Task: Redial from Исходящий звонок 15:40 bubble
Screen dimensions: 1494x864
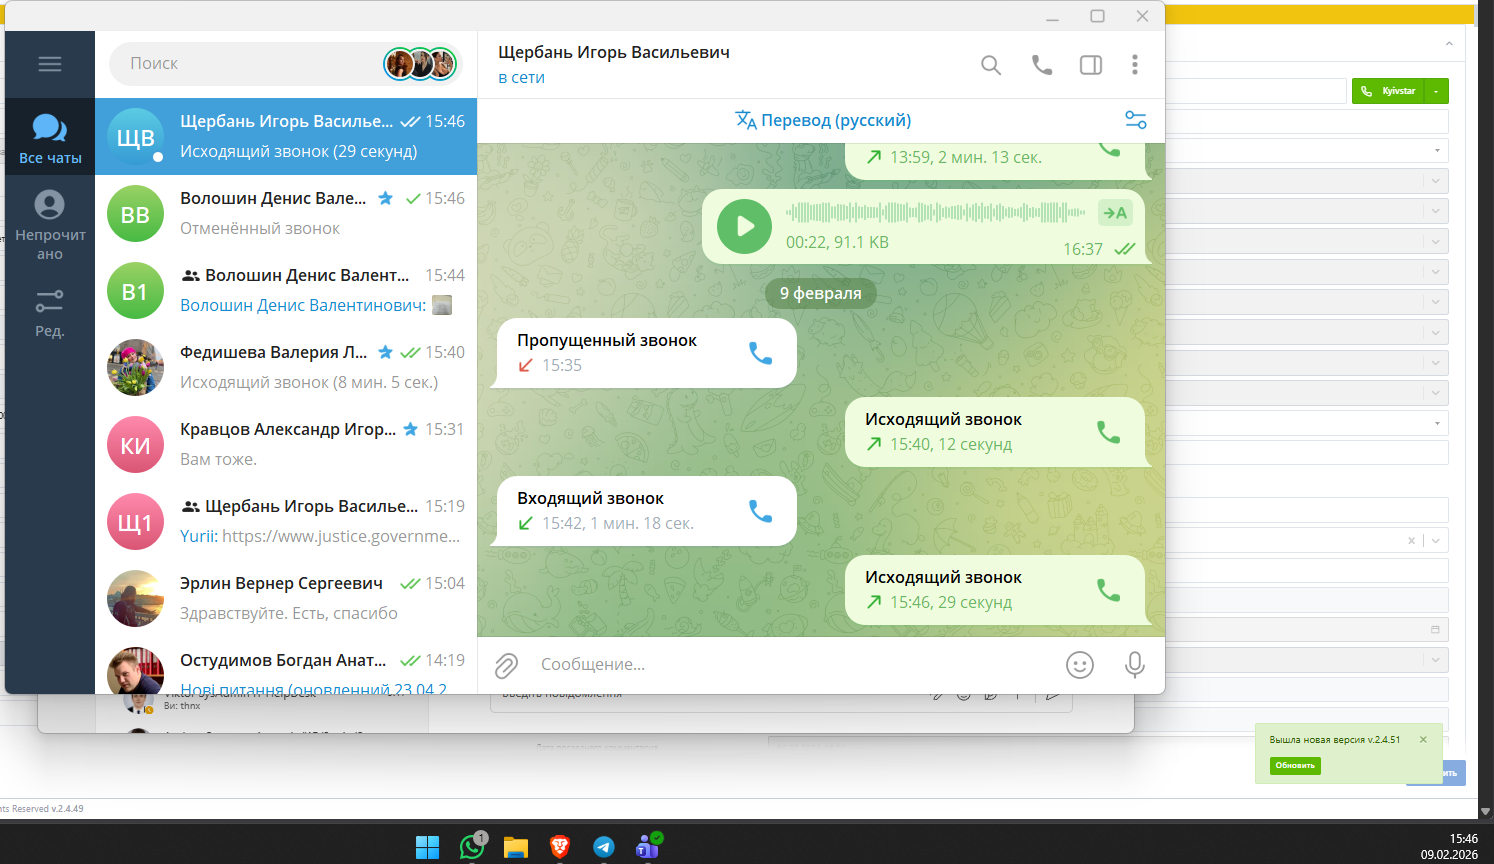Action: pos(1109,432)
